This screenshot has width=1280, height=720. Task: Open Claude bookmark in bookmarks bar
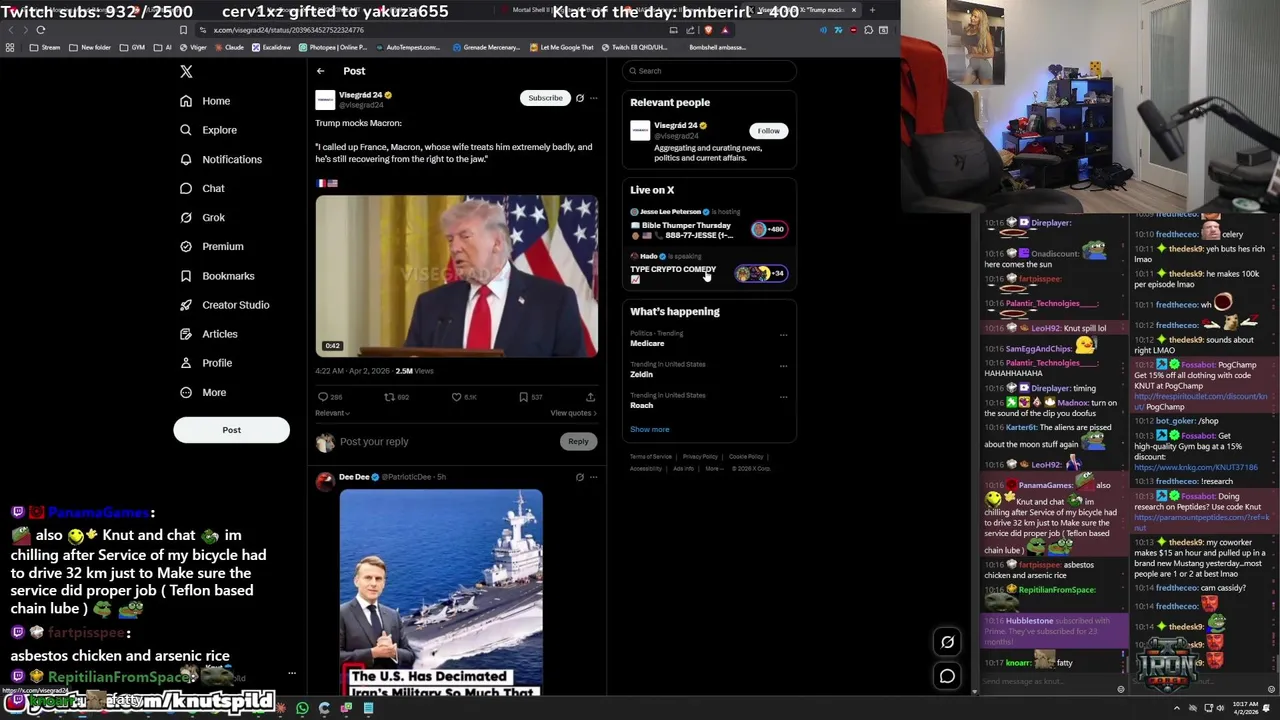coord(230,47)
